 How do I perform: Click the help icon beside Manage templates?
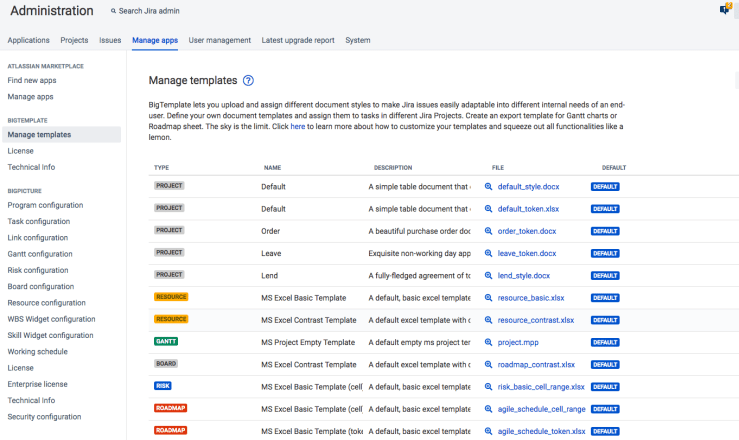pos(248,80)
